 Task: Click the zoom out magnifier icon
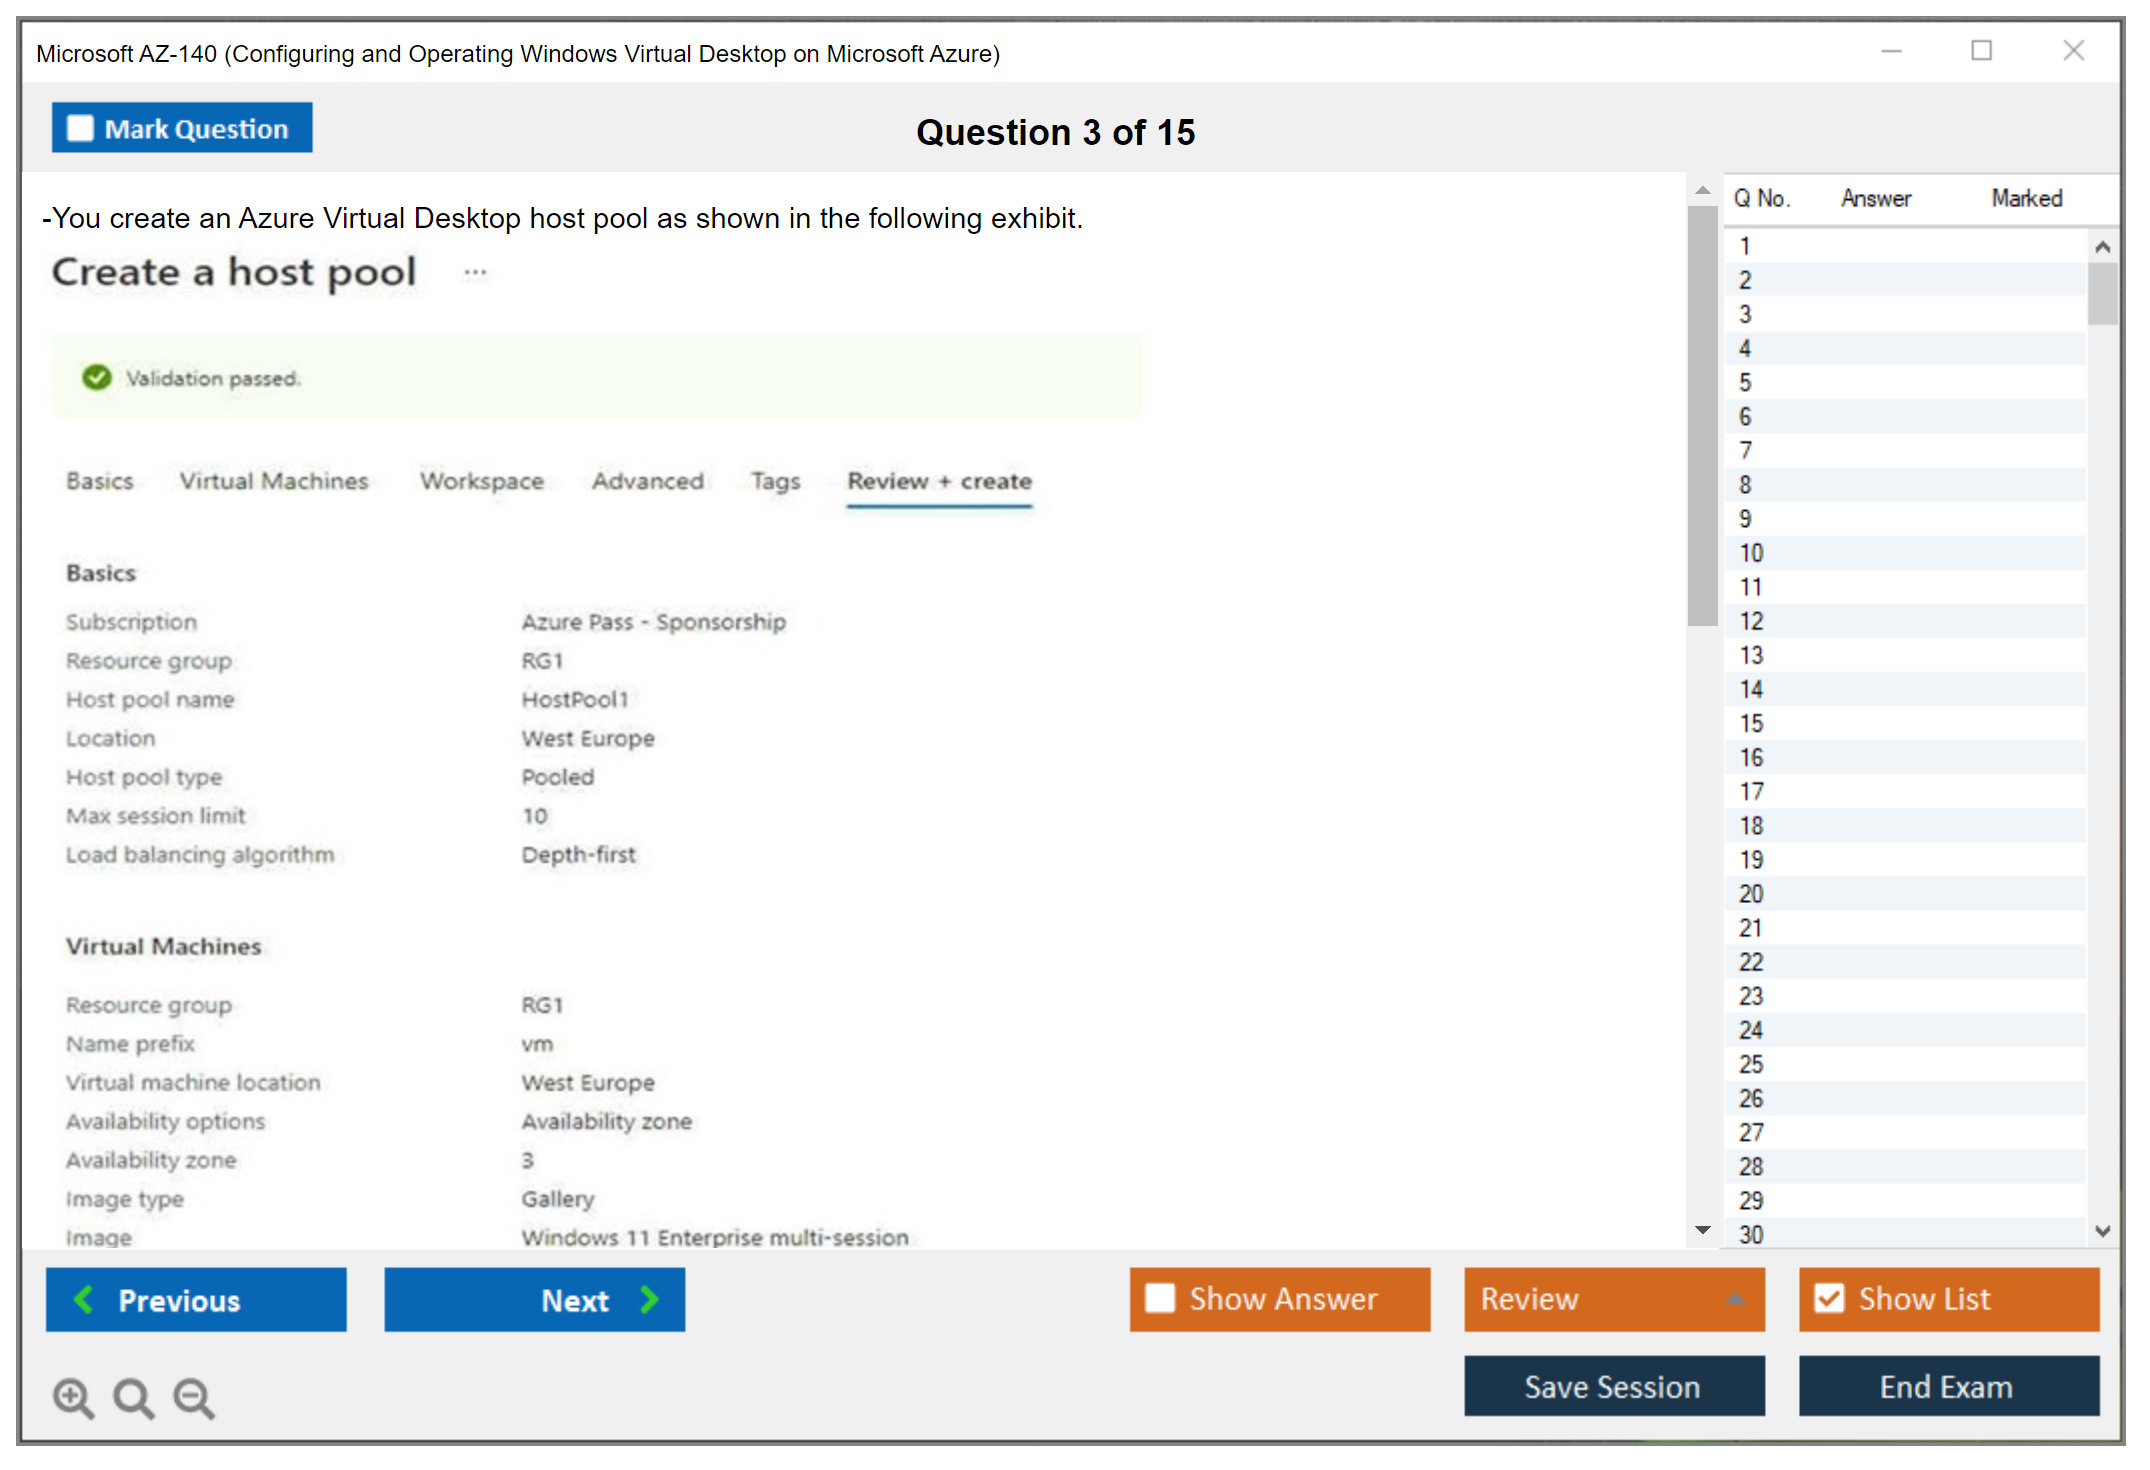click(194, 1397)
